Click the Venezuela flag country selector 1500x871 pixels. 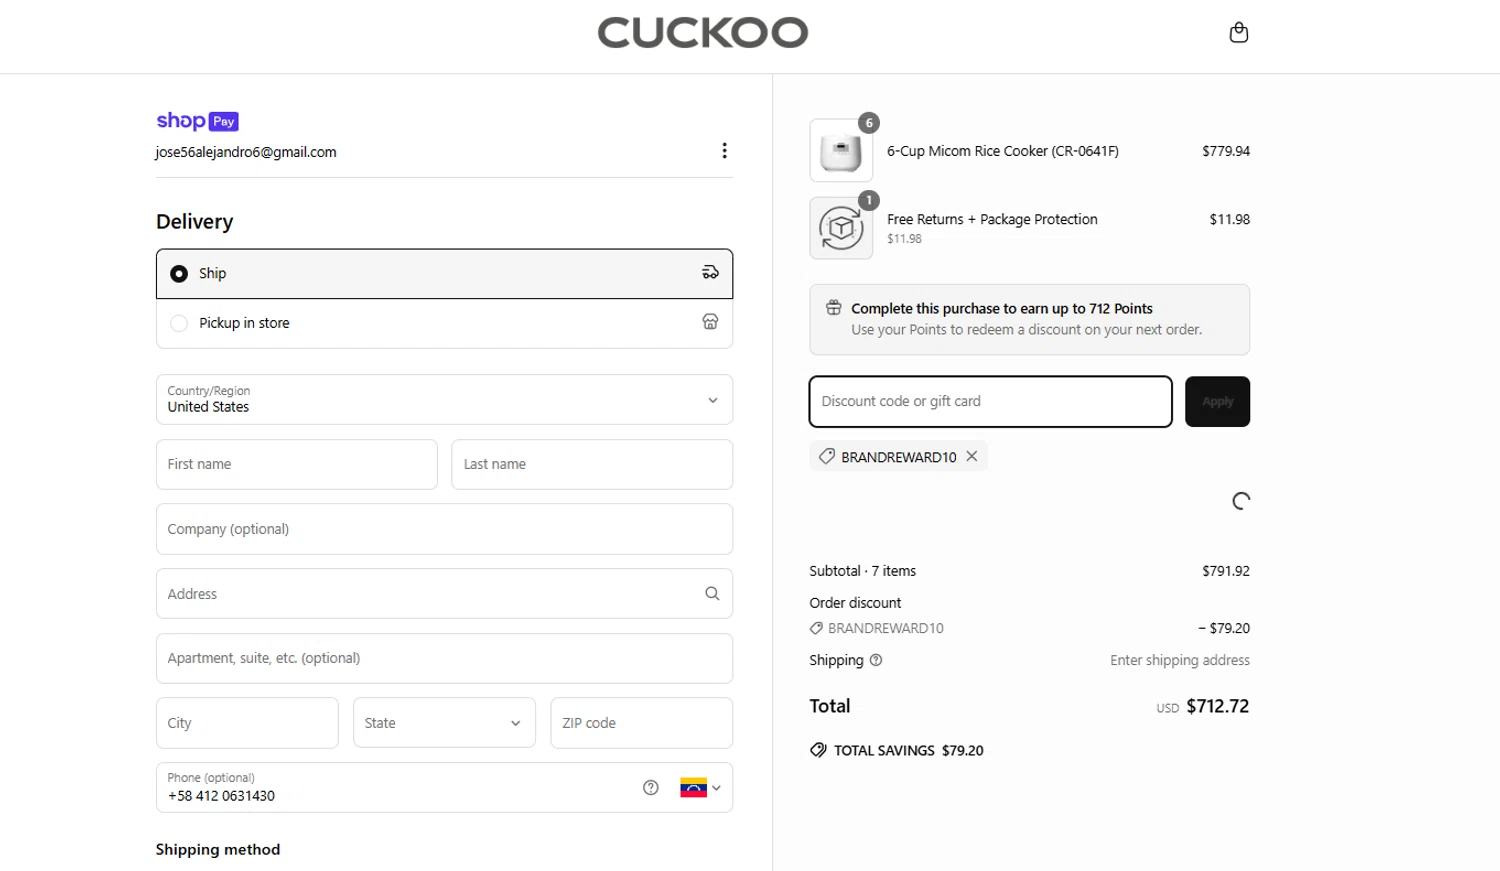[700, 788]
